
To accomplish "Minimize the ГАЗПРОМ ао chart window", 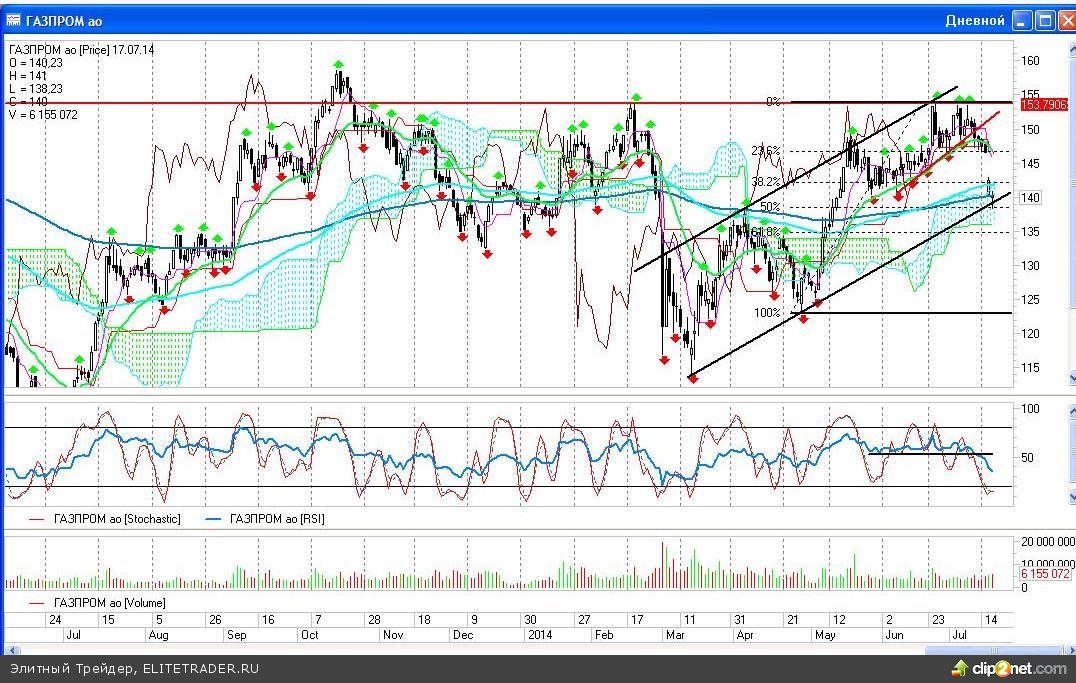I will [x=1022, y=20].
